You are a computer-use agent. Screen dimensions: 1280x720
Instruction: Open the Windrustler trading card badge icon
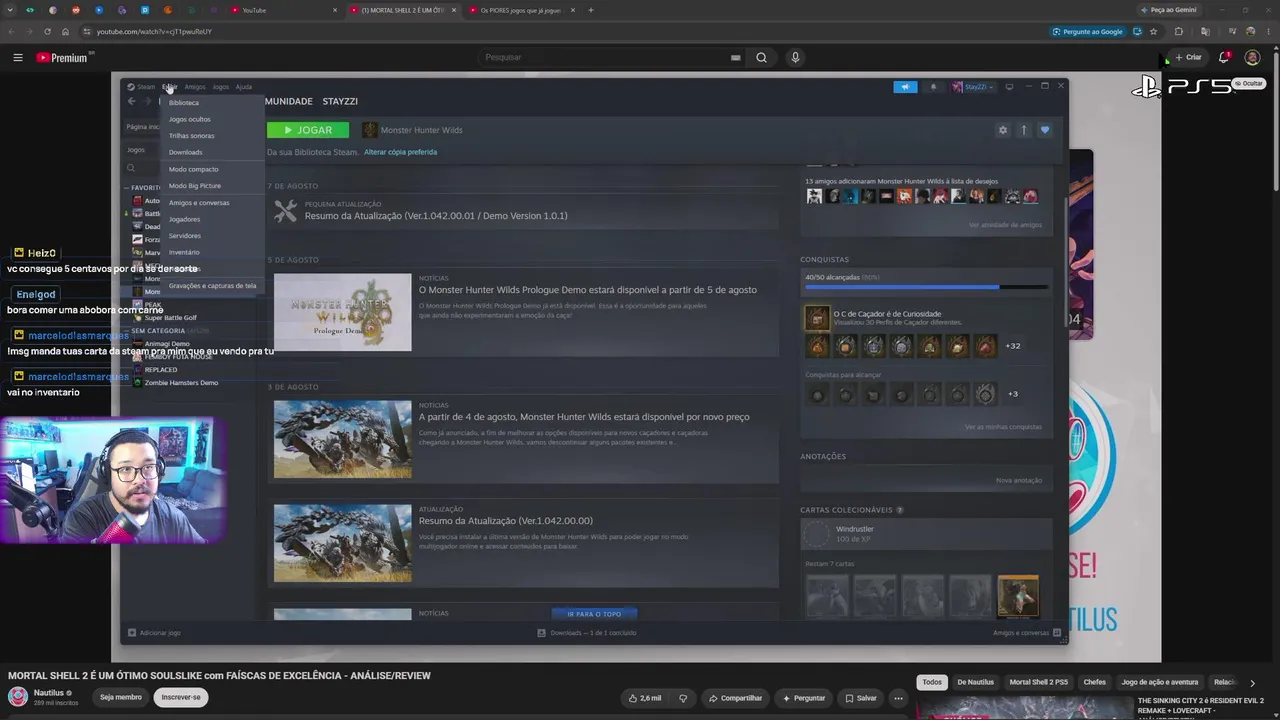[817, 534]
